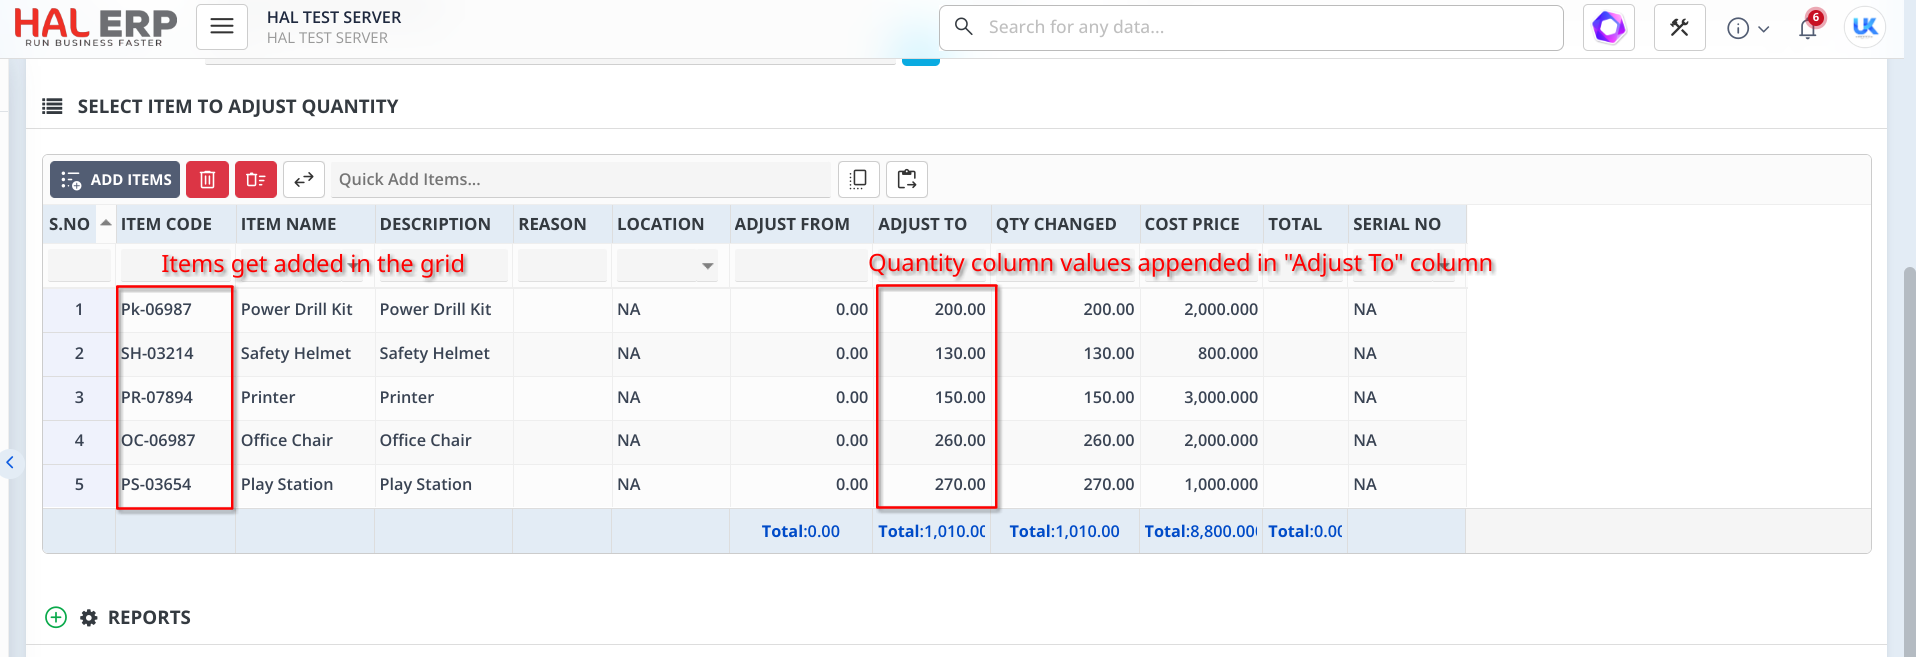Open notifications bell with 6 alerts
1916x657 pixels.
pyautogui.click(x=1809, y=27)
